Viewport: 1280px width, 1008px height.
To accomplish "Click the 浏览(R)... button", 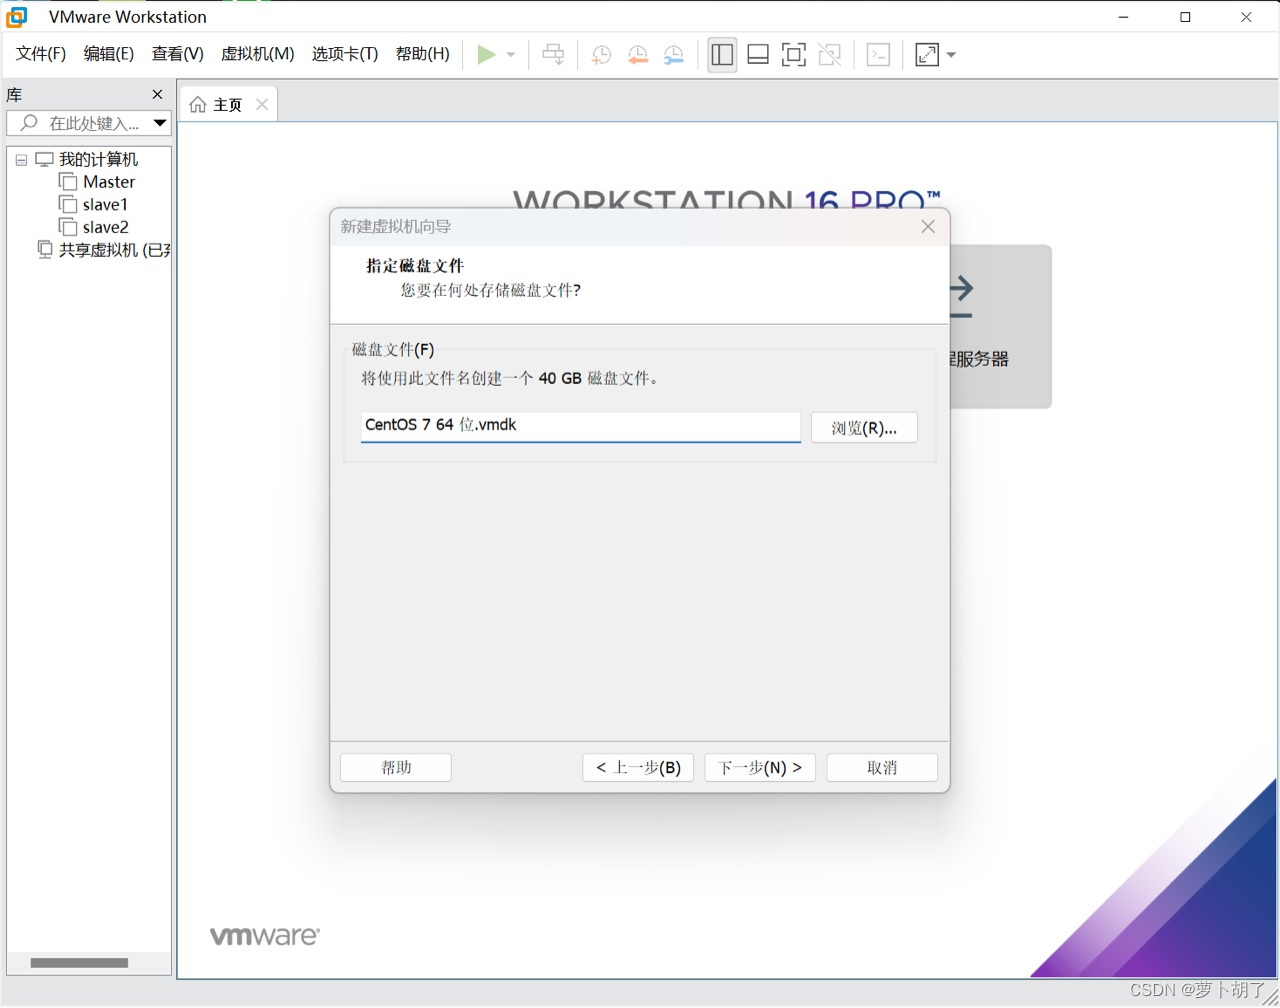I will [x=864, y=428].
